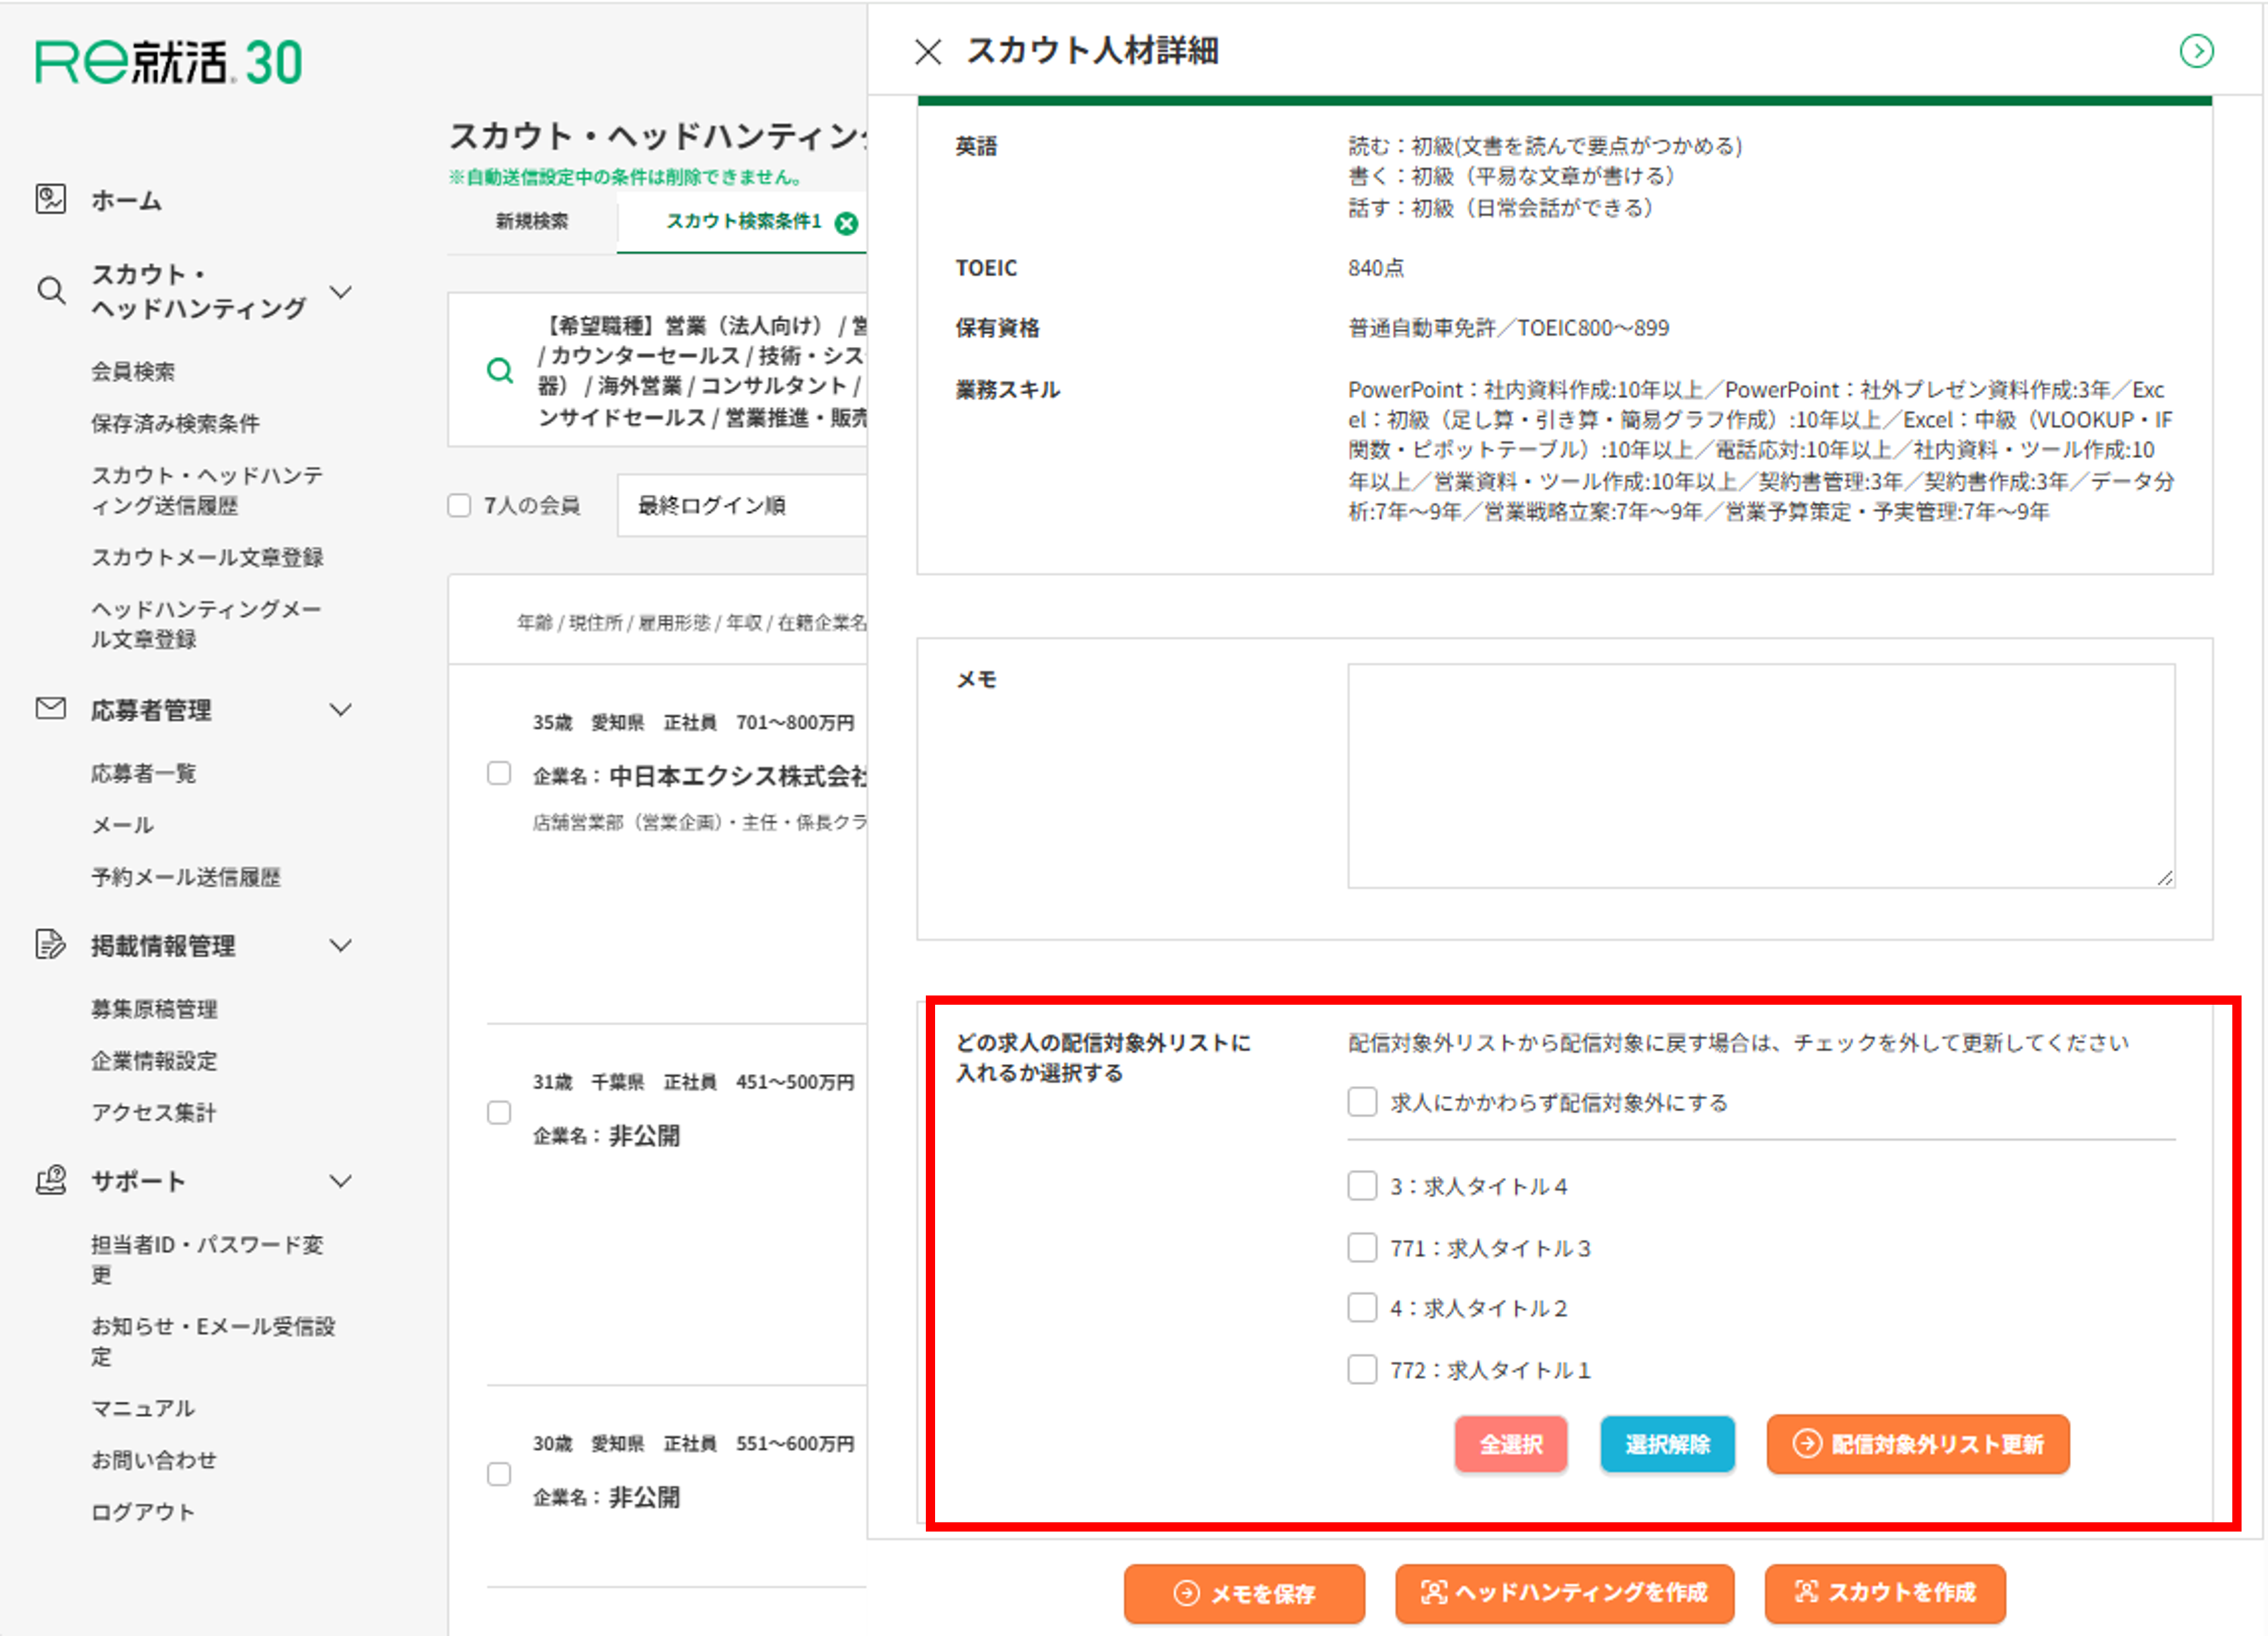The width and height of the screenshot is (2268, 1636).
Task: Open 予約メール送信履歴
Action: coord(186,877)
